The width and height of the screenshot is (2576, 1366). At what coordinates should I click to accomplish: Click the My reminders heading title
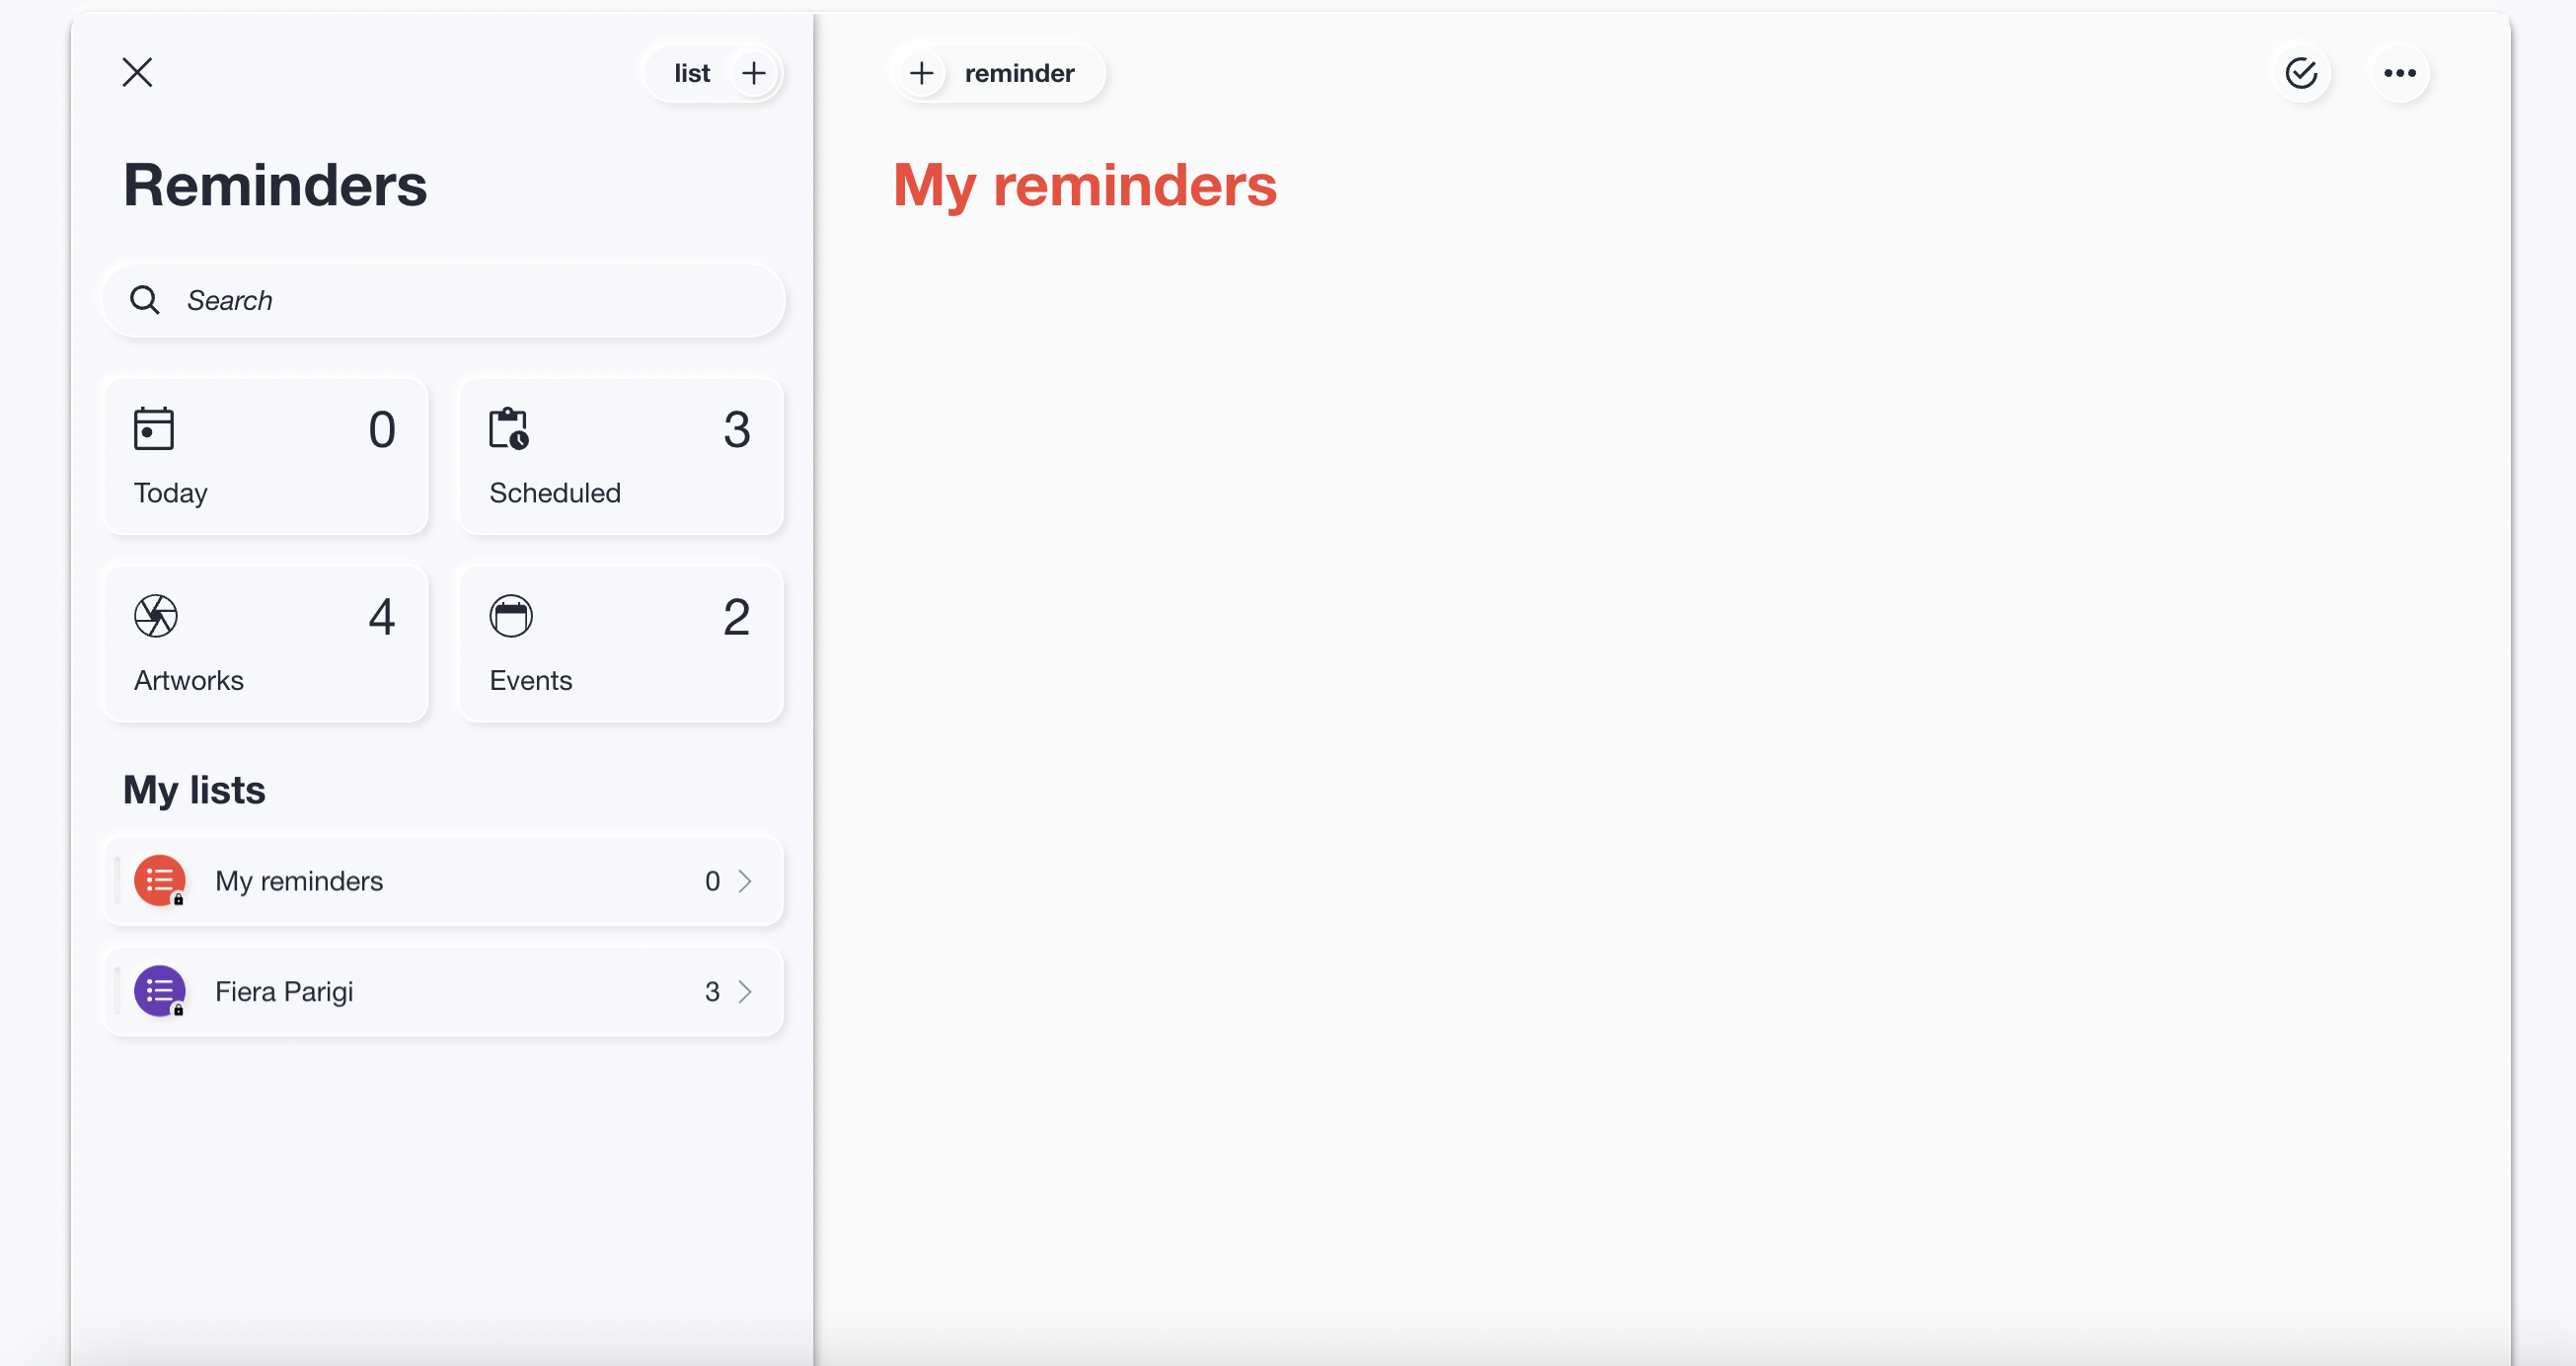(x=1085, y=186)
